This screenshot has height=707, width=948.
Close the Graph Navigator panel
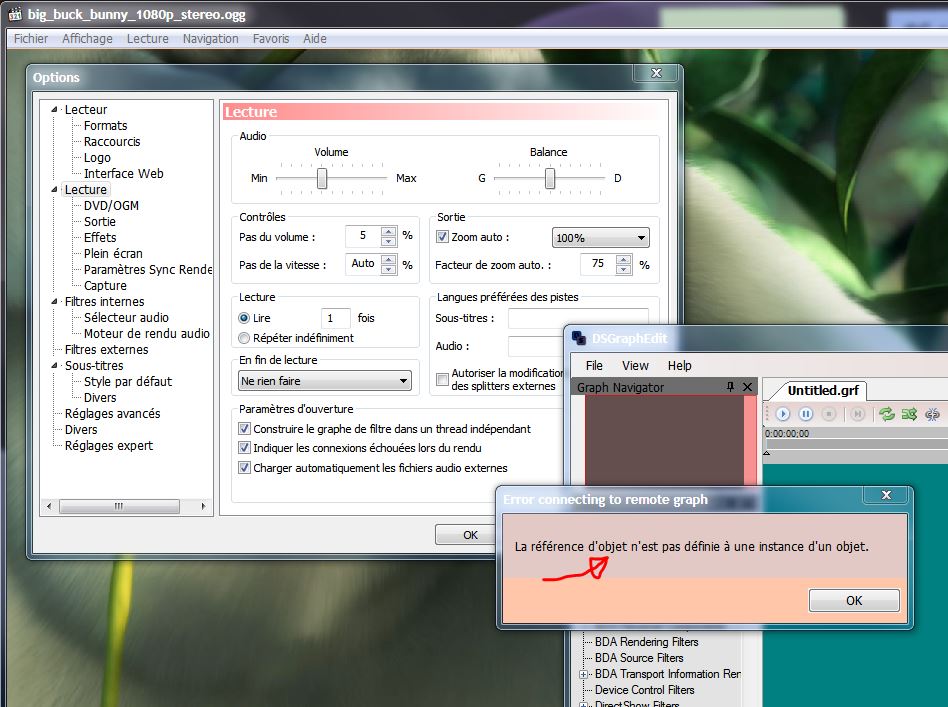click(748, 387)
